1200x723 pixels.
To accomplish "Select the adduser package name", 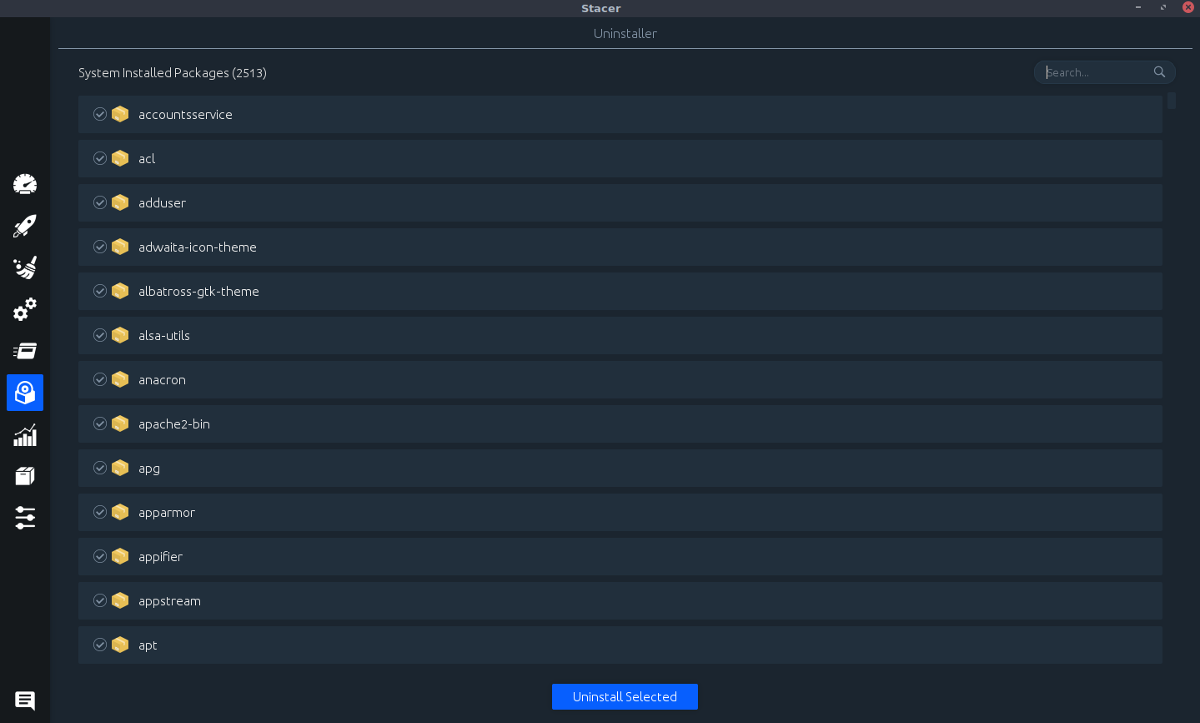I will point(163,203).
